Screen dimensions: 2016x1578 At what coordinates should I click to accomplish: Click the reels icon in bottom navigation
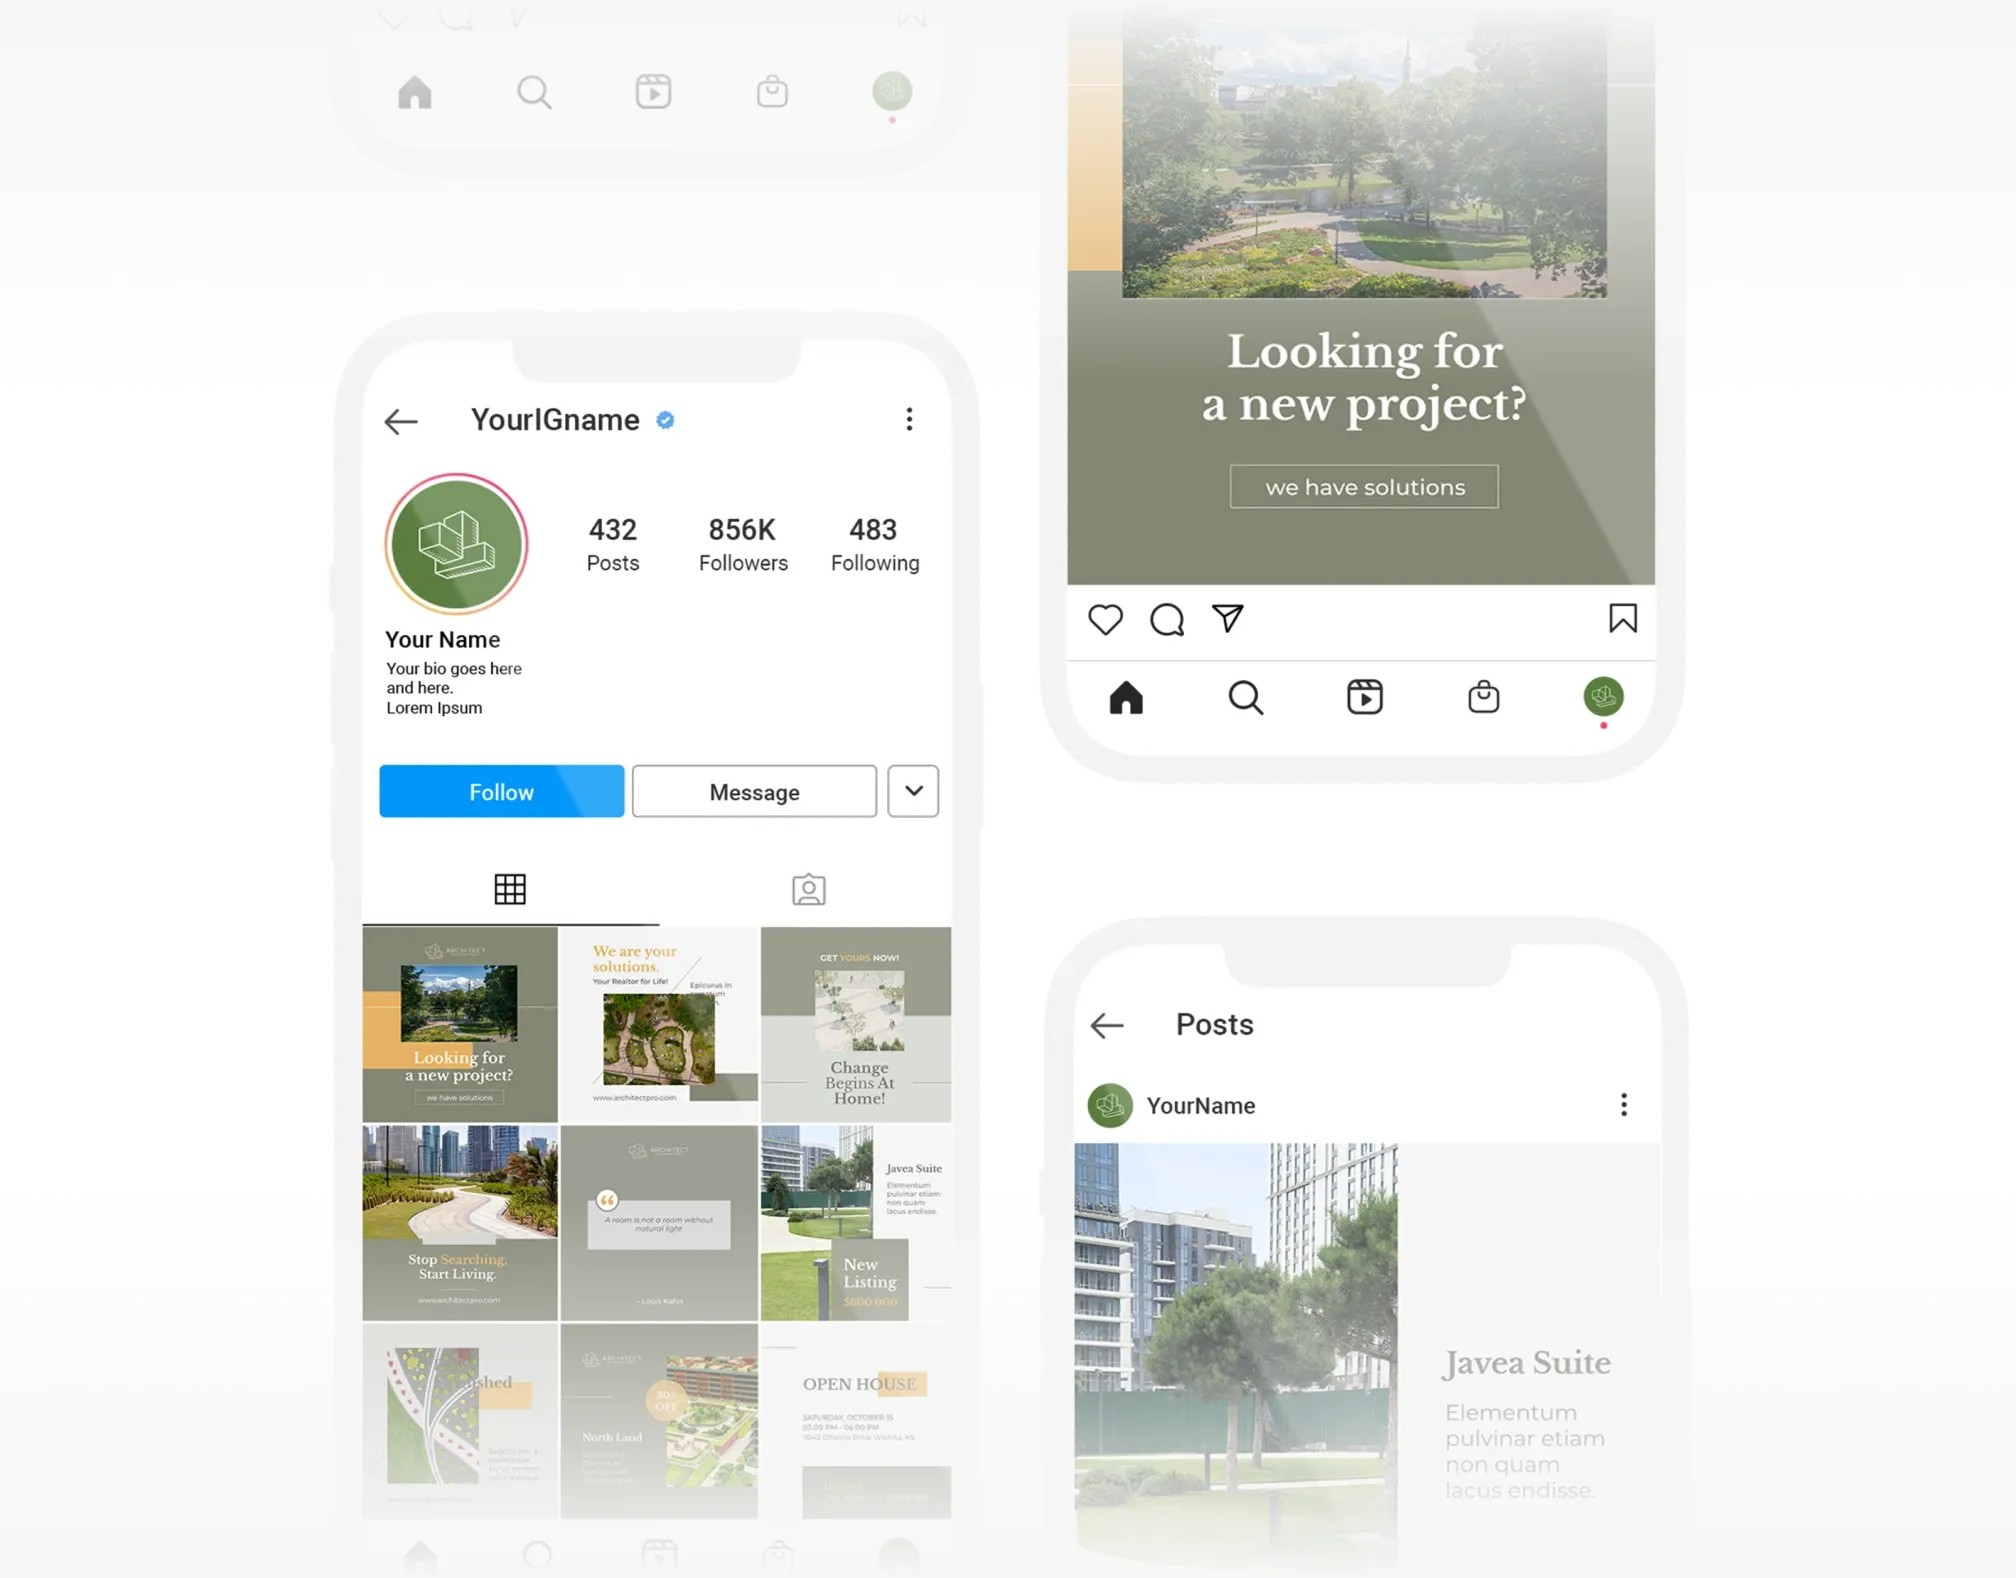[x=1363, y=696]
